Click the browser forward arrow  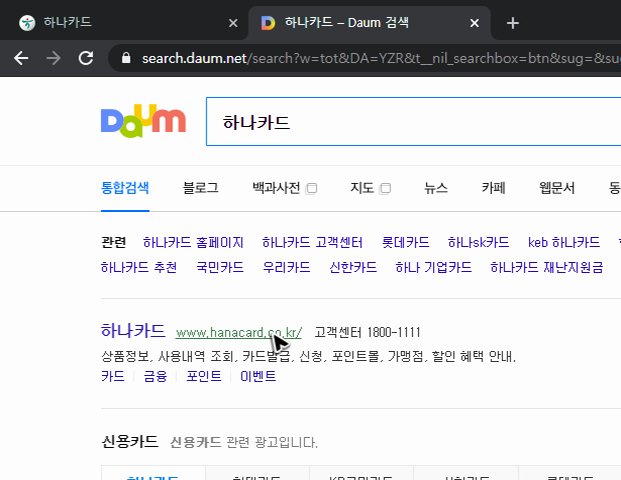(53, 58)
